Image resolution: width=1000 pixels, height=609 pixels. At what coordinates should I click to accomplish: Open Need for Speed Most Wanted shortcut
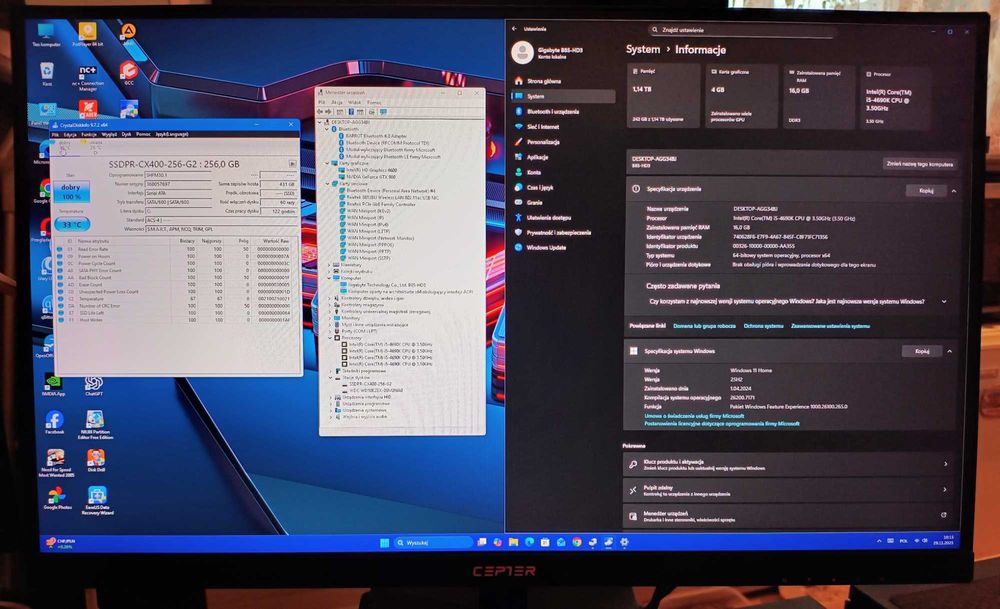56,462
